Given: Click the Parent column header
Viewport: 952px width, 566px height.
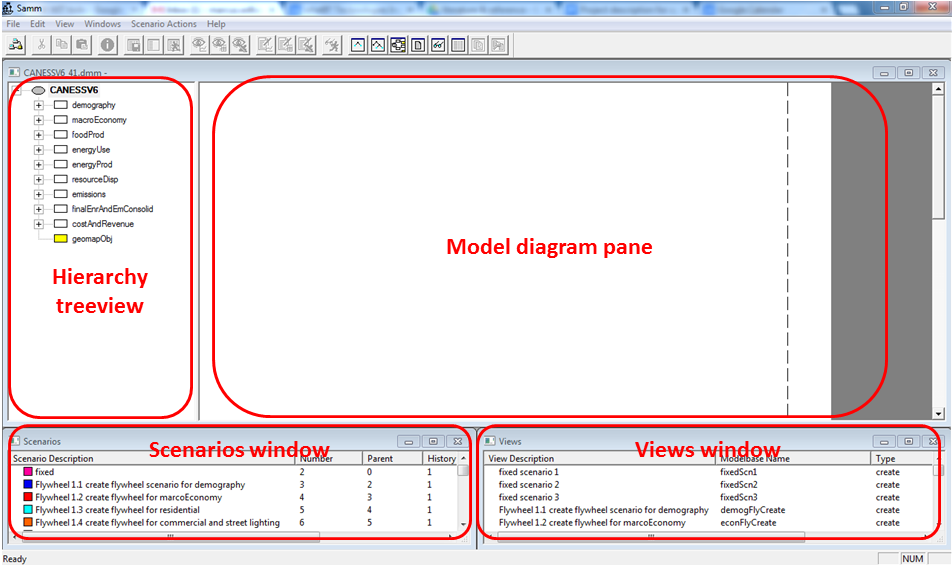Looking at the screenshot, I should [392, 459].
